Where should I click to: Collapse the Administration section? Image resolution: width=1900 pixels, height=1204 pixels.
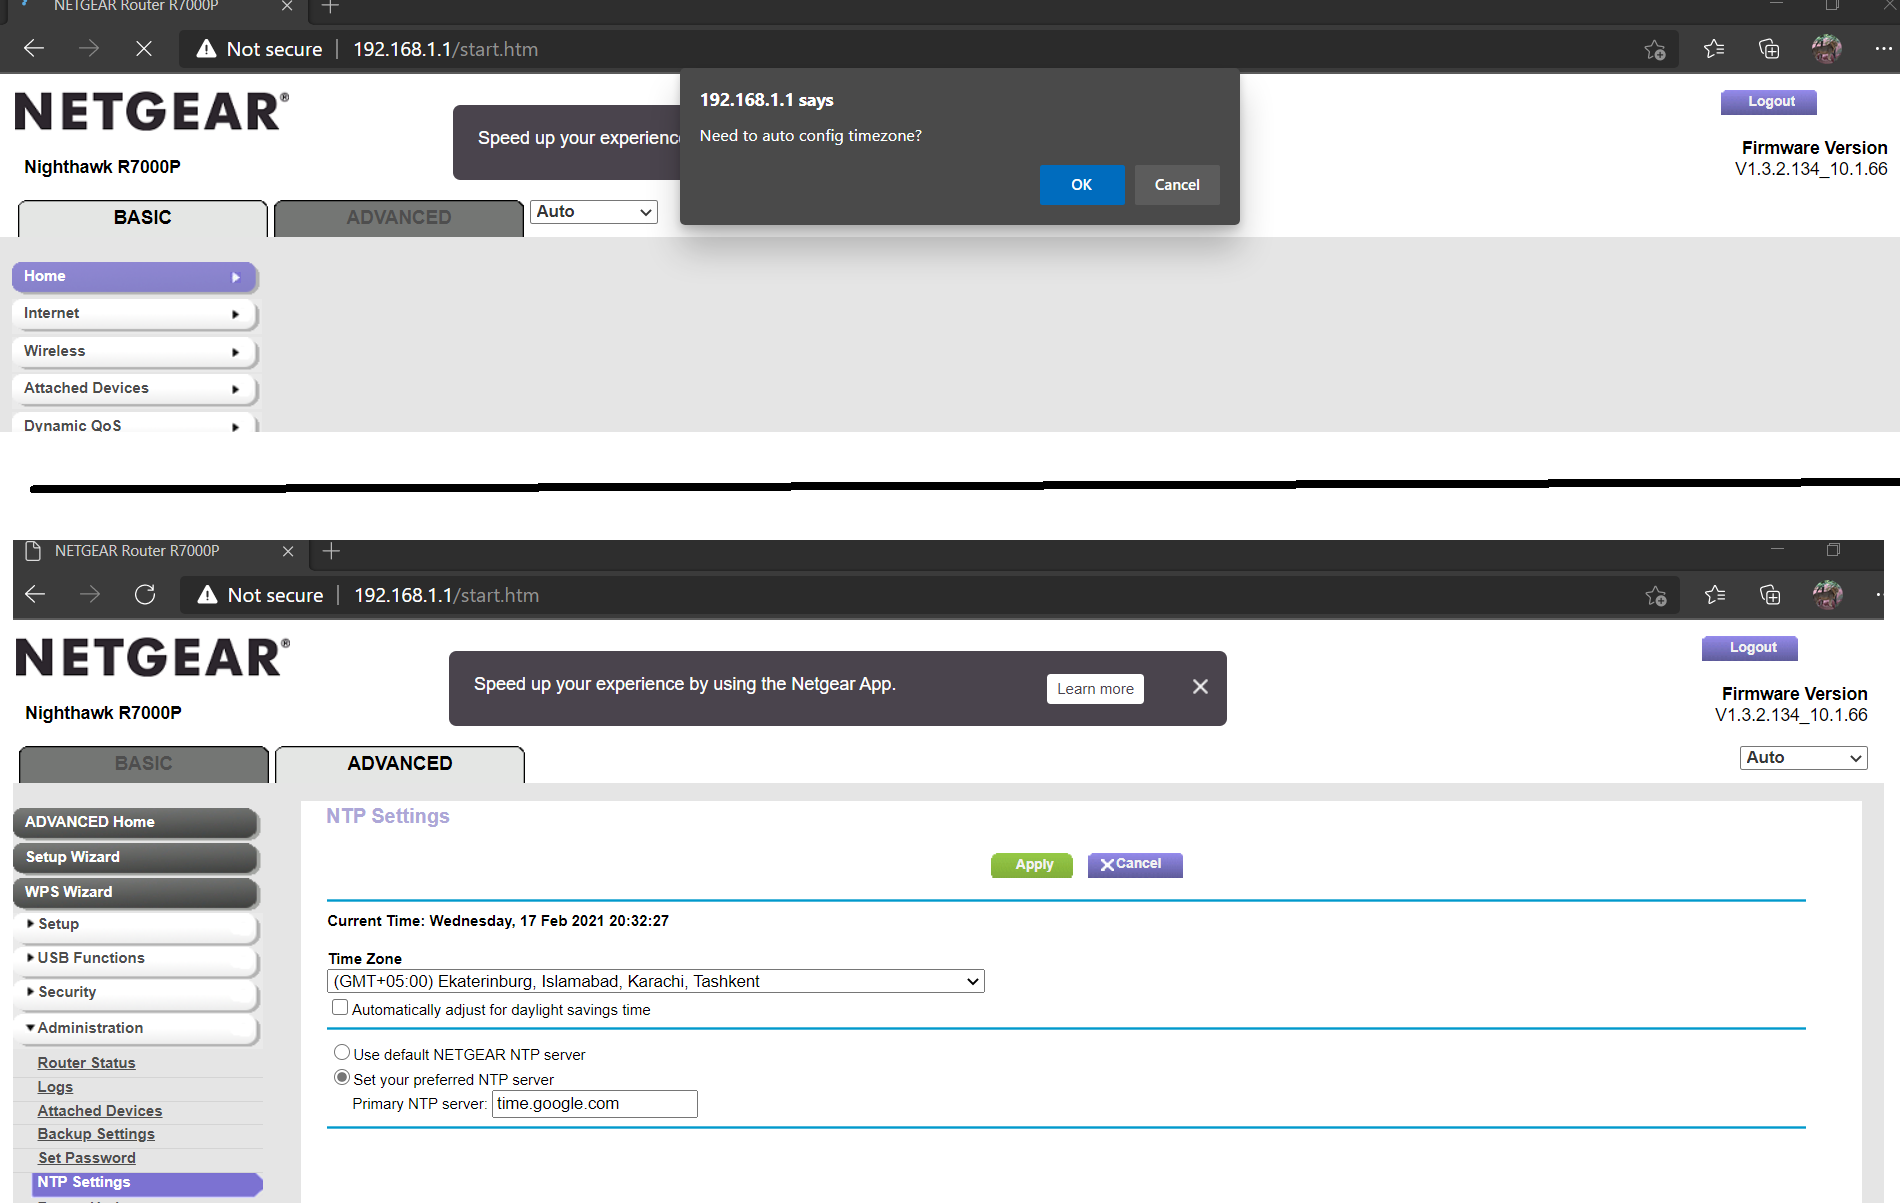point(89,1027)
